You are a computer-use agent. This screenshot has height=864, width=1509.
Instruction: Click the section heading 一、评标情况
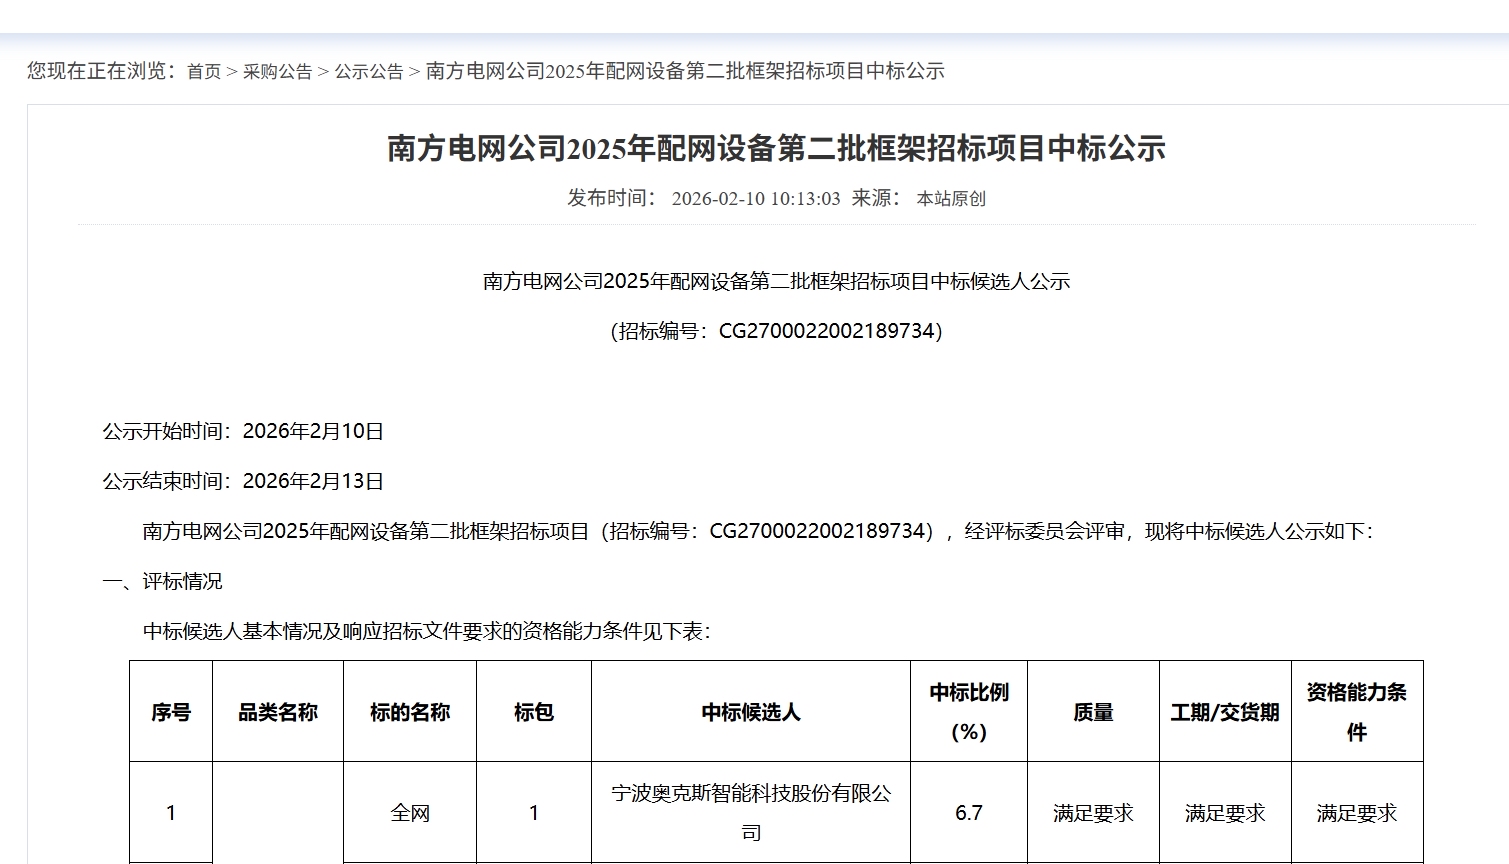click(x=162, y=581)
